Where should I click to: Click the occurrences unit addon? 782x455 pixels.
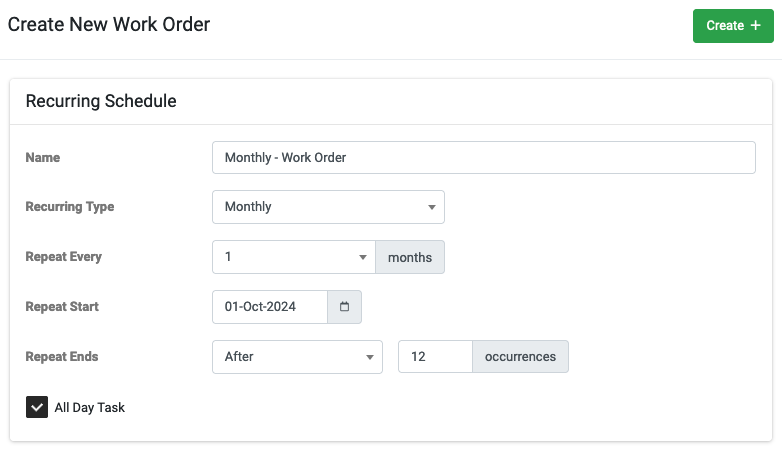[x=520, y=357]
